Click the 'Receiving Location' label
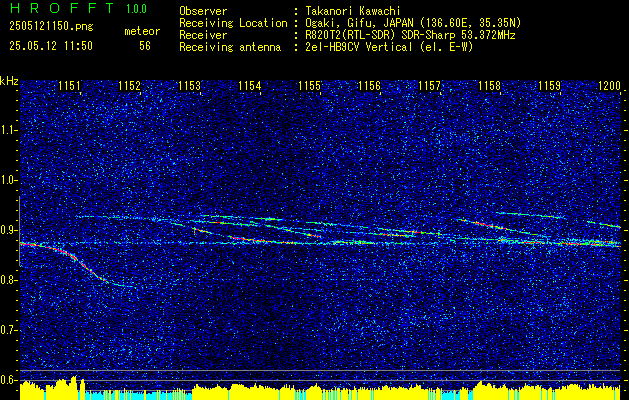The image size is (629, 400). 233,23
